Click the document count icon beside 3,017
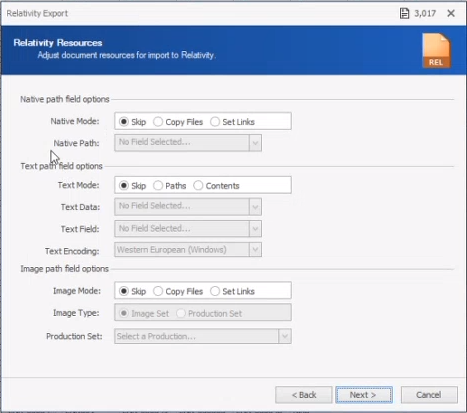The image size is (467, 413). 404,13
